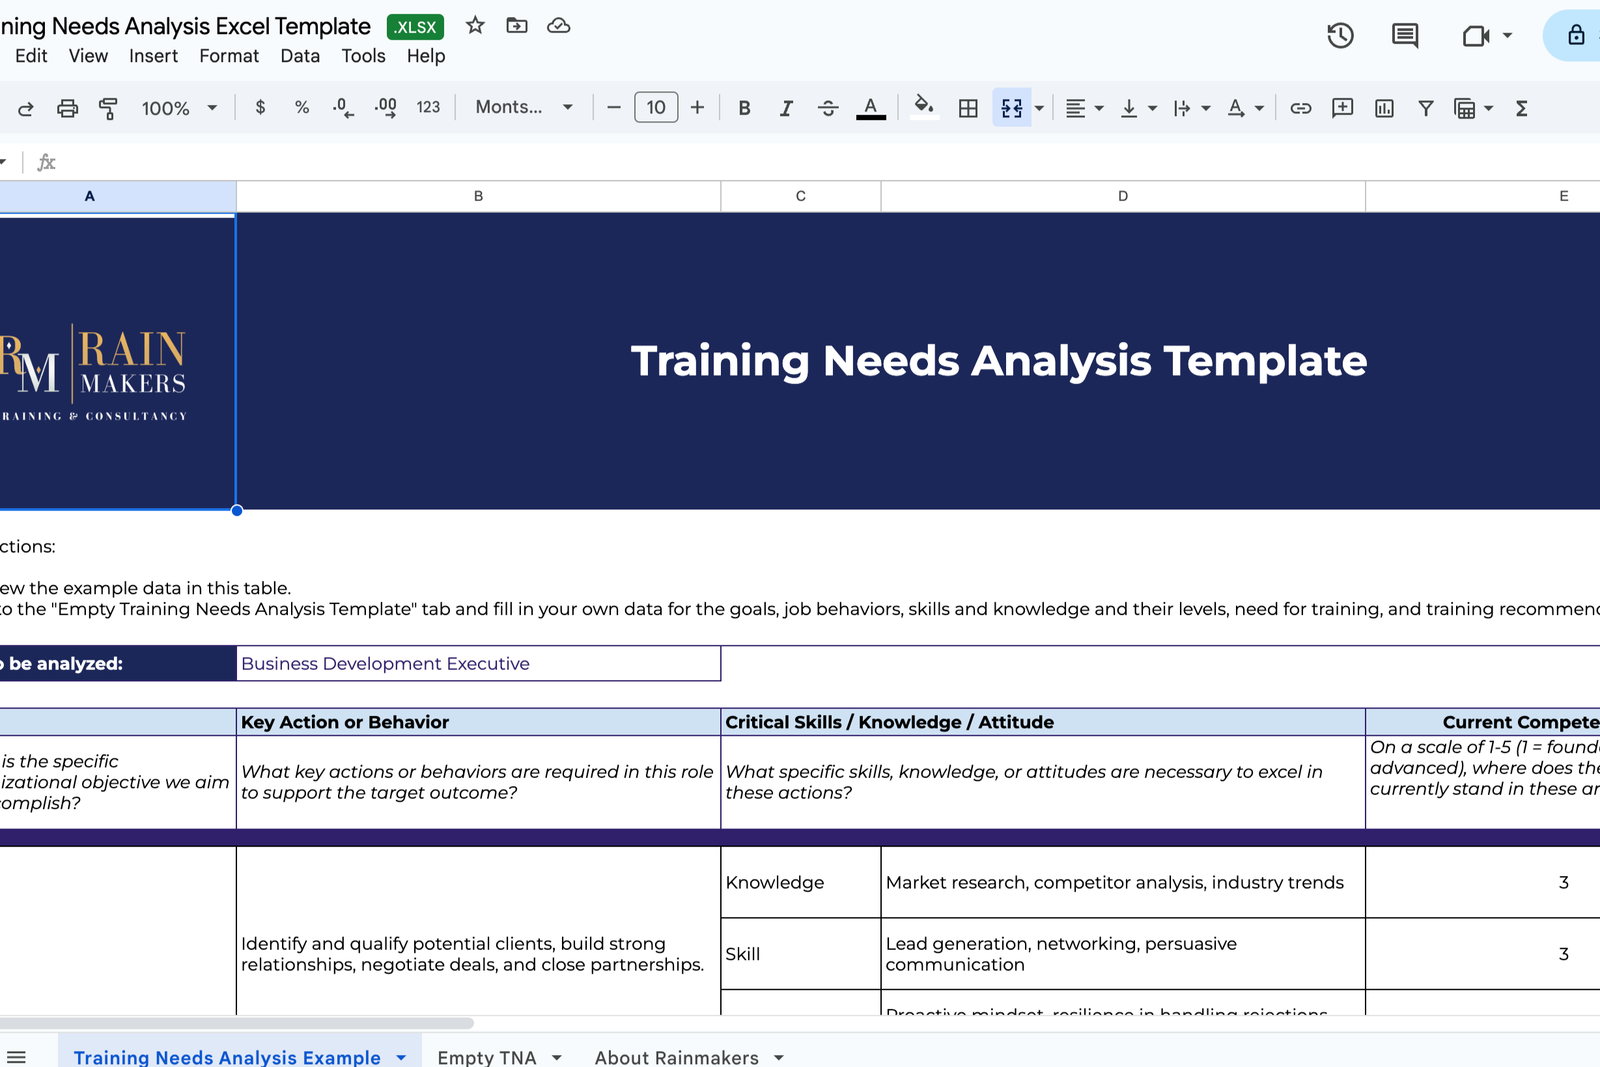Open vertical align dropdown
Viewport: 1600px width, 1067px height.
tap(1138, 108)
